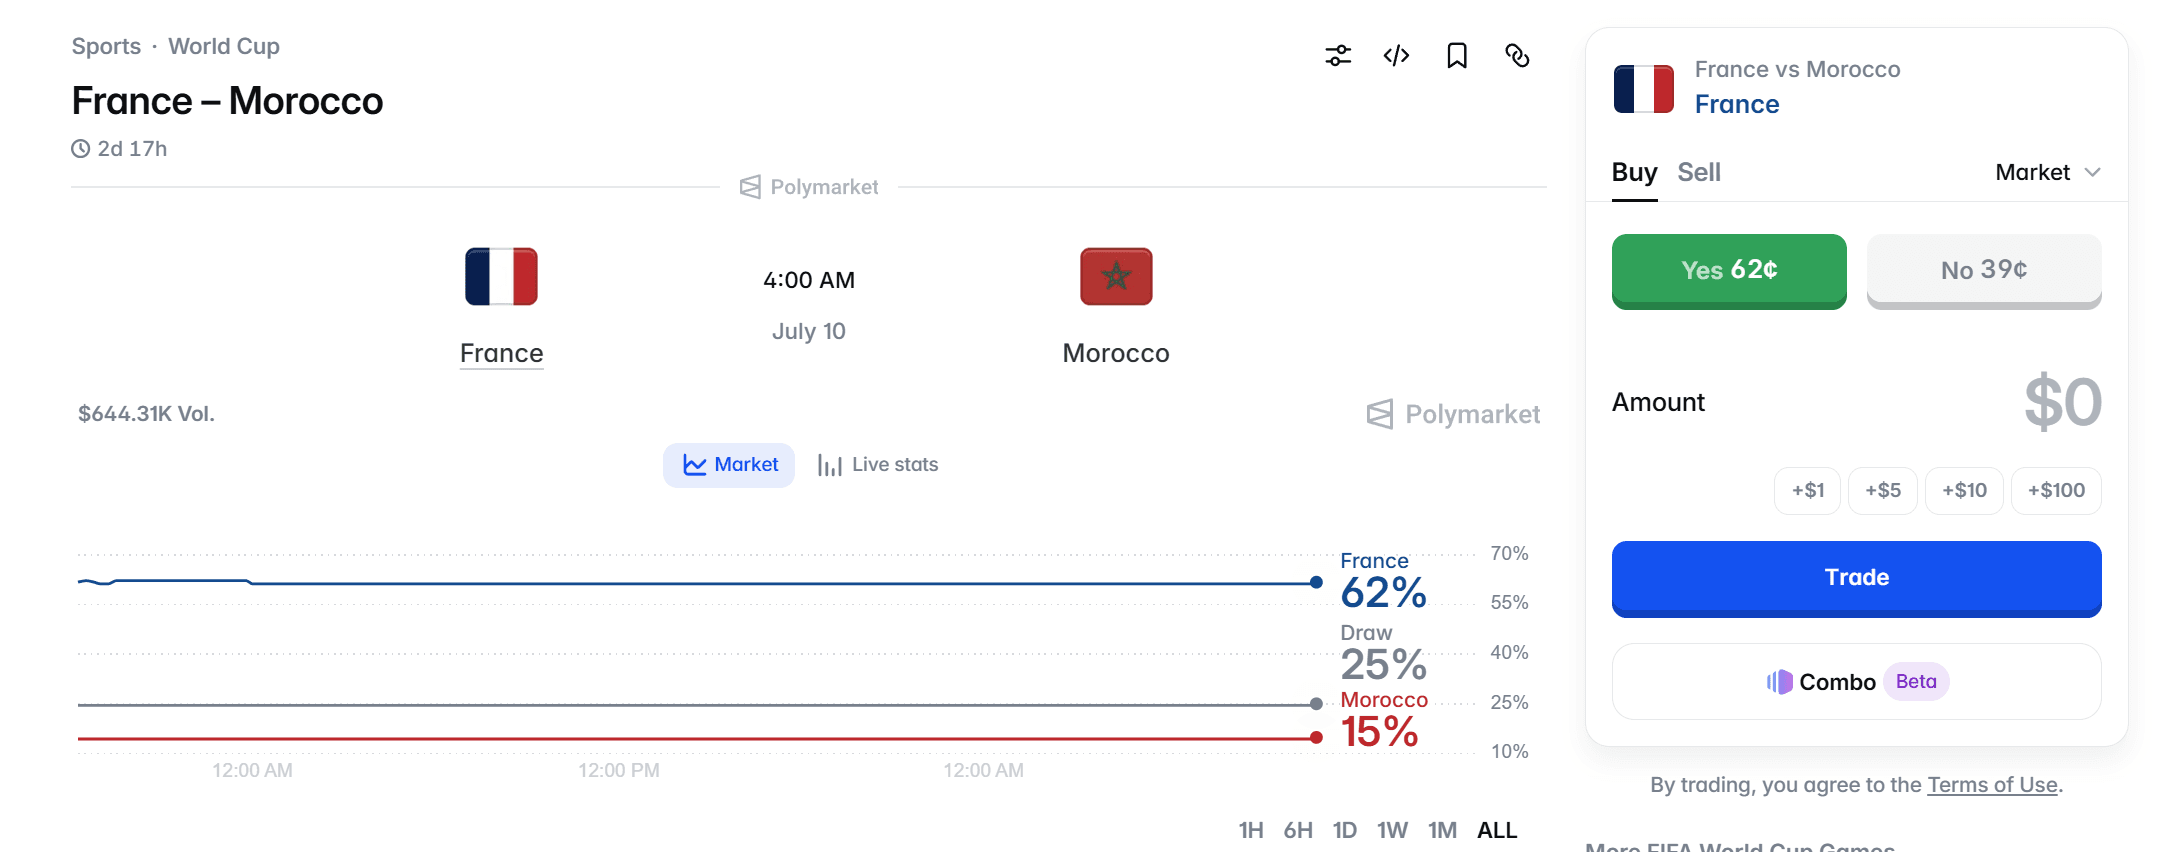2180x852 pixels.
Task: Click the Morocco team name
Action: [x=1116, y=353]
